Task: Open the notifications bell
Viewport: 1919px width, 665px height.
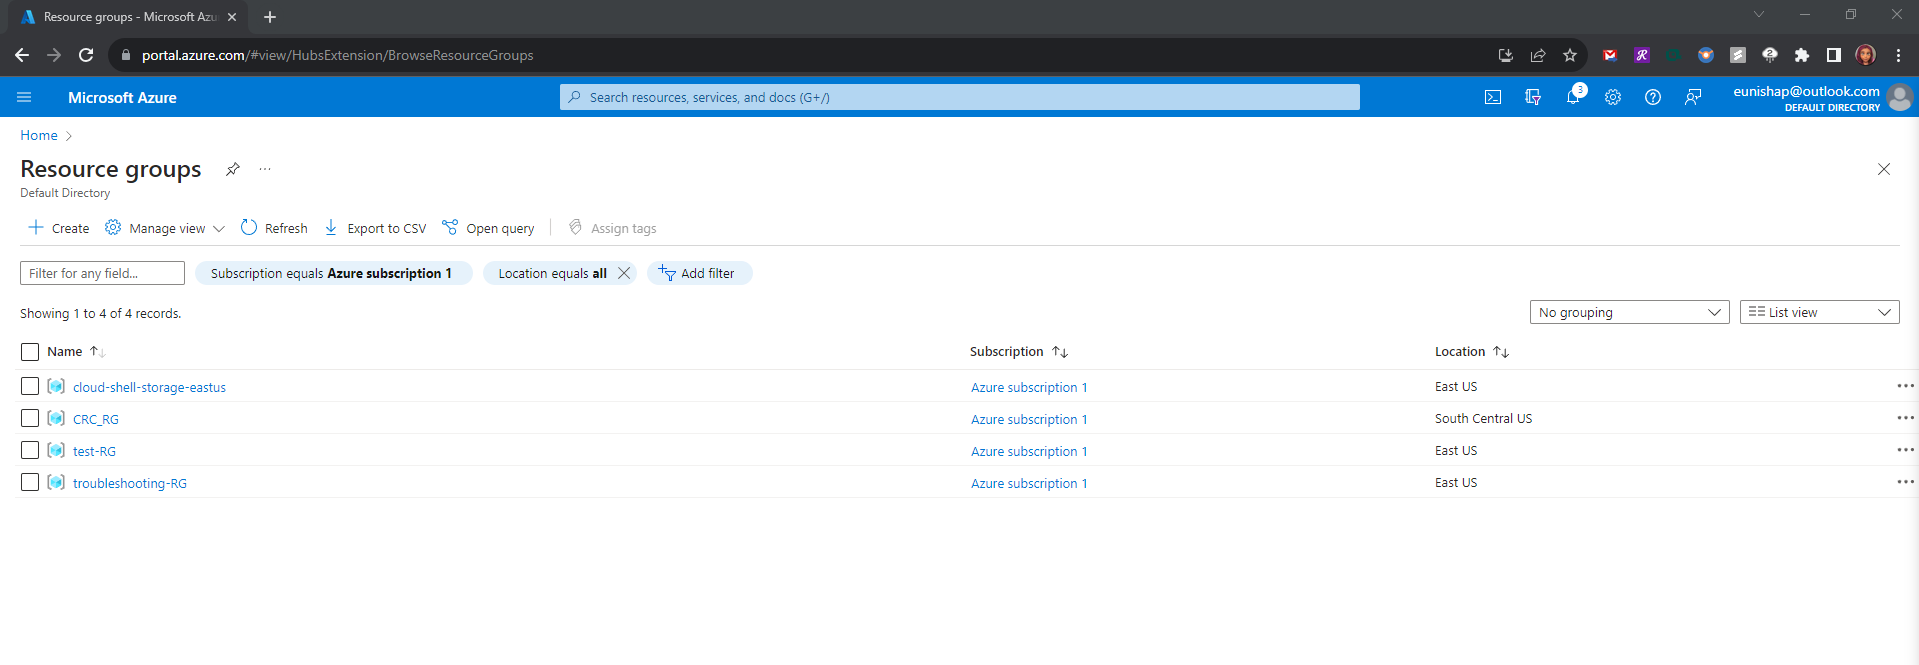Action: point(1573,97)
